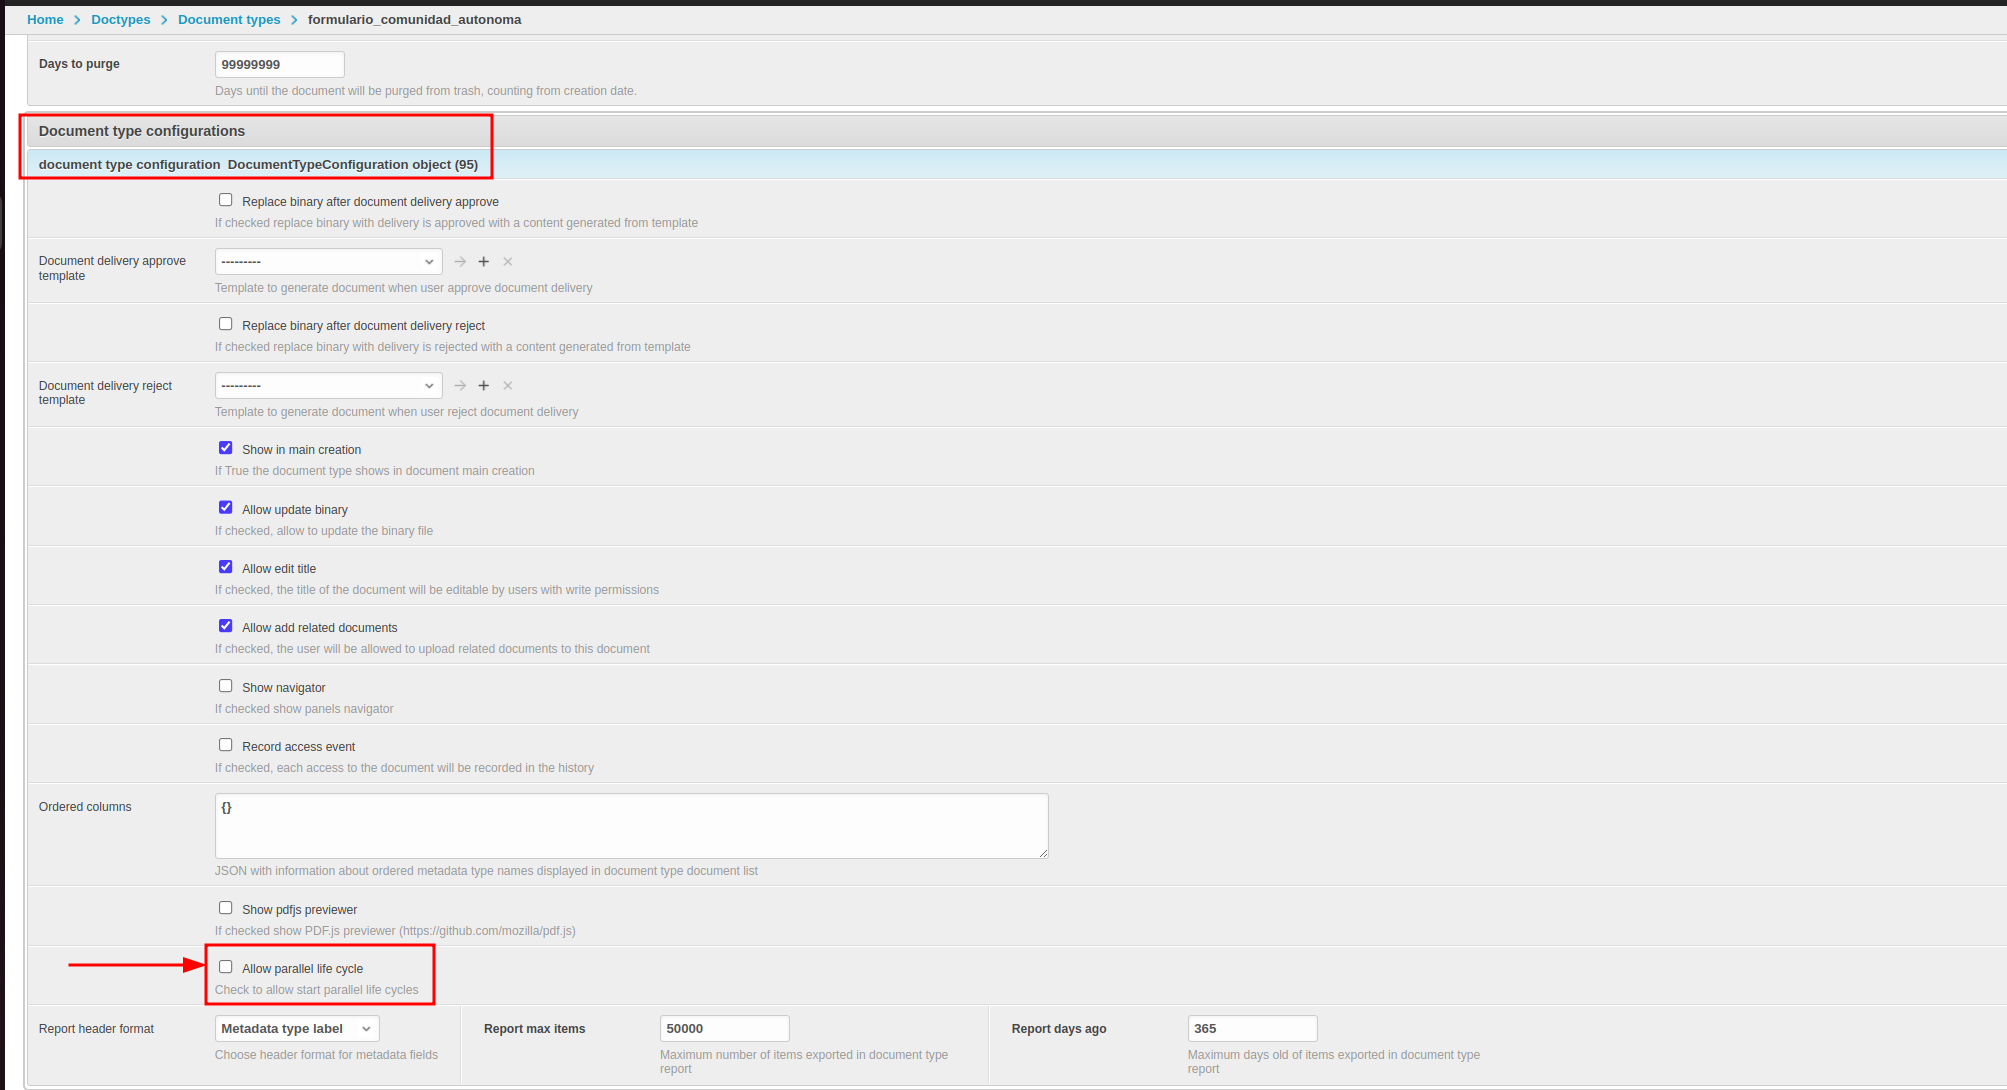The width and height of the screenshot is (2007, 1090).
Task: Check Show pdfjs previewer option
Action: pos(226,908)
